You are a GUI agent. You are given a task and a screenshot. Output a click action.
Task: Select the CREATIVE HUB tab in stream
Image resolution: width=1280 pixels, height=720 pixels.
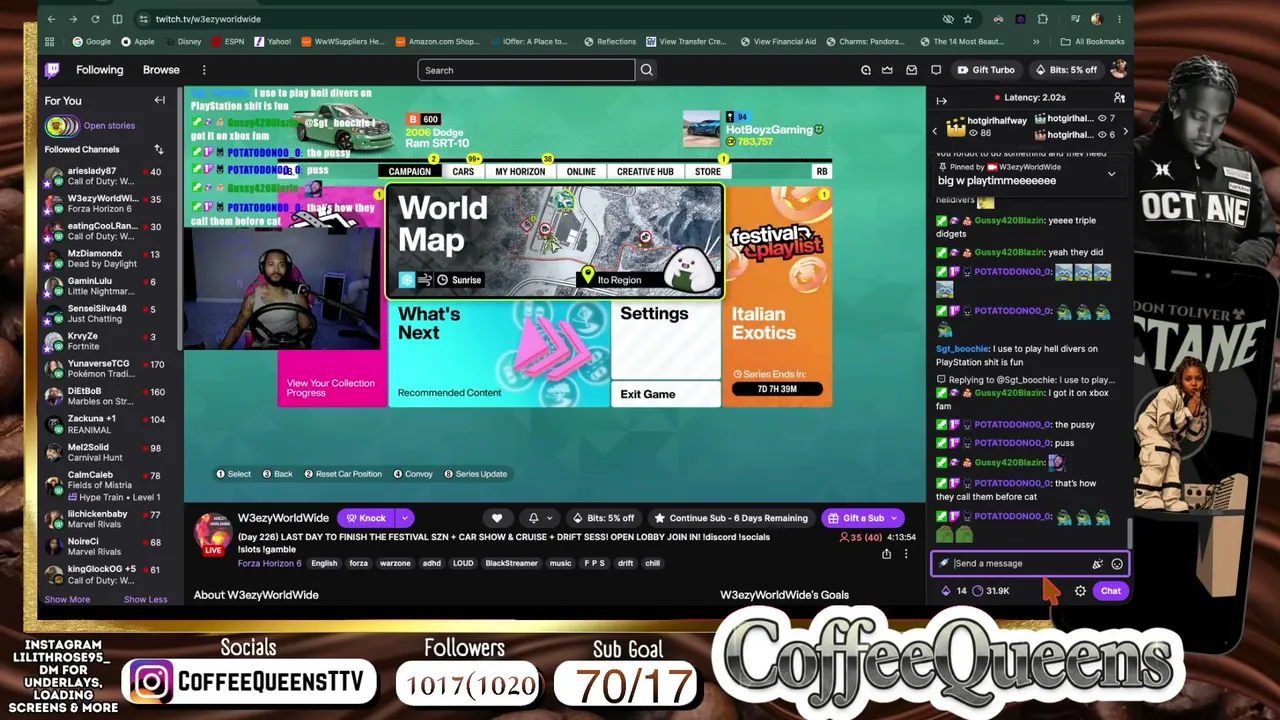pyautogui.click(x=645, y=172)
